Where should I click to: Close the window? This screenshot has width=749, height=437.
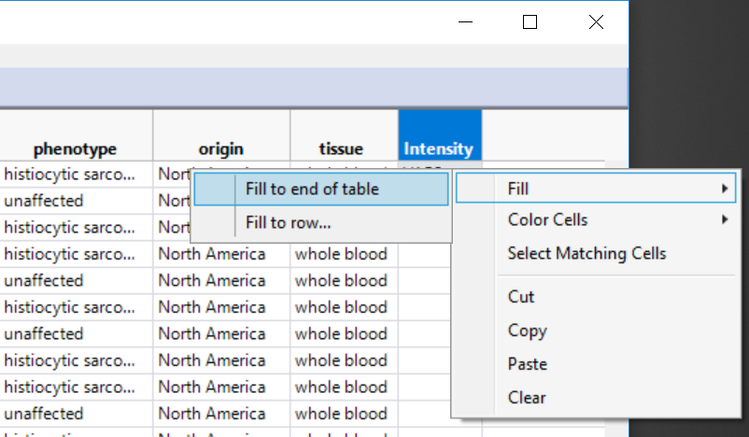point(596,22)
